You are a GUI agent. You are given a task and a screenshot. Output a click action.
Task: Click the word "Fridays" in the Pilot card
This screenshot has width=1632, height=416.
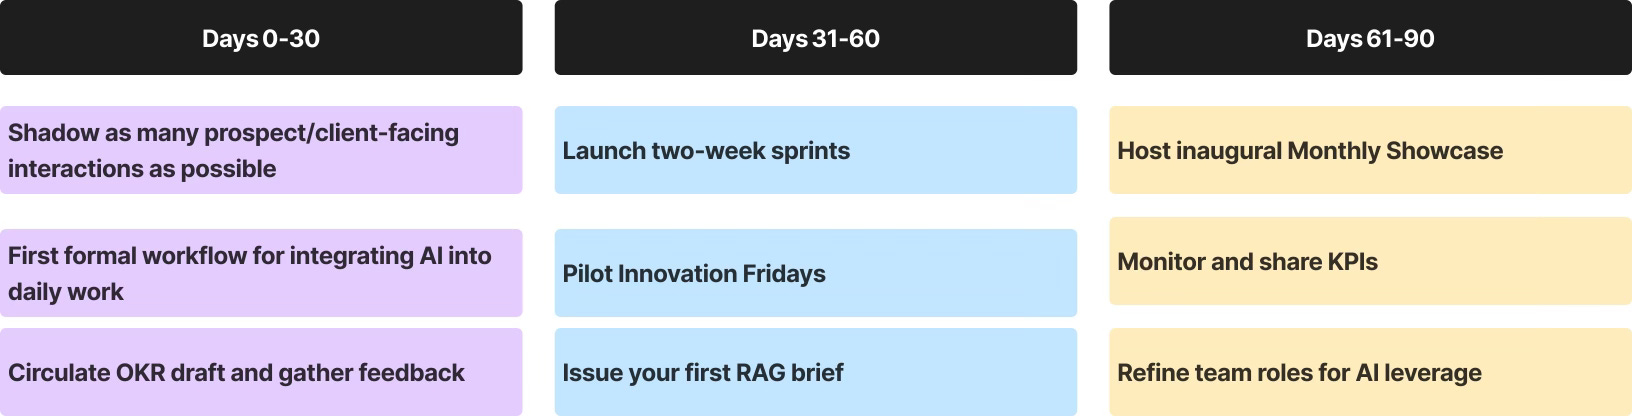click(x=784, y=274)
